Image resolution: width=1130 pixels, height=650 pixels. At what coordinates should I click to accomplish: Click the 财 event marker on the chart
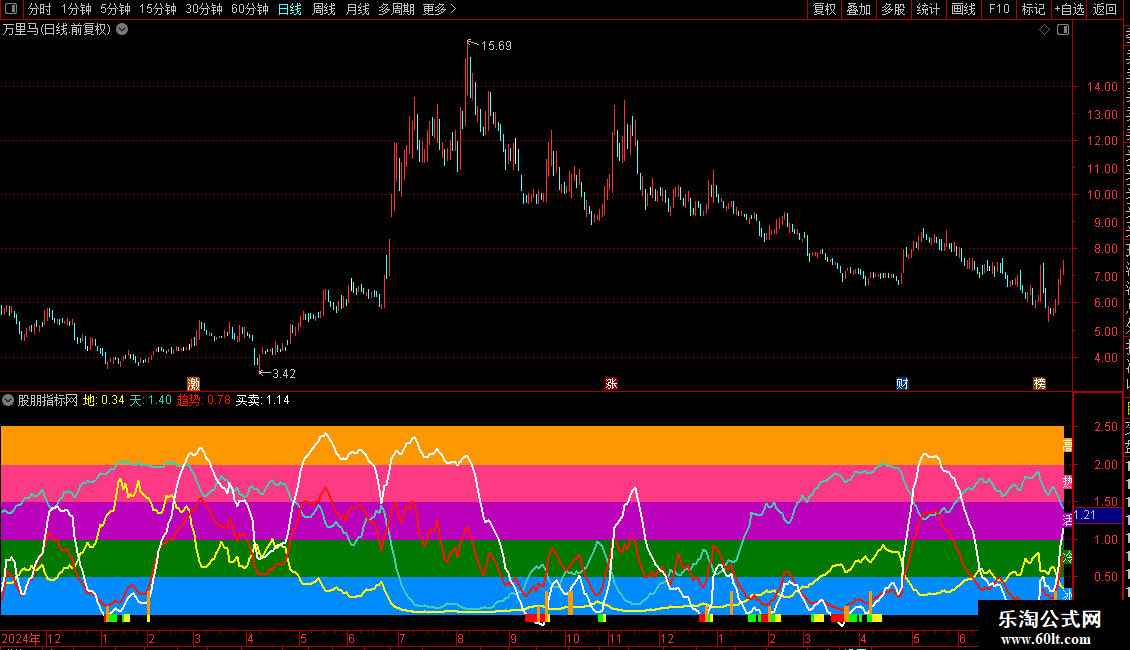point(902,383)
